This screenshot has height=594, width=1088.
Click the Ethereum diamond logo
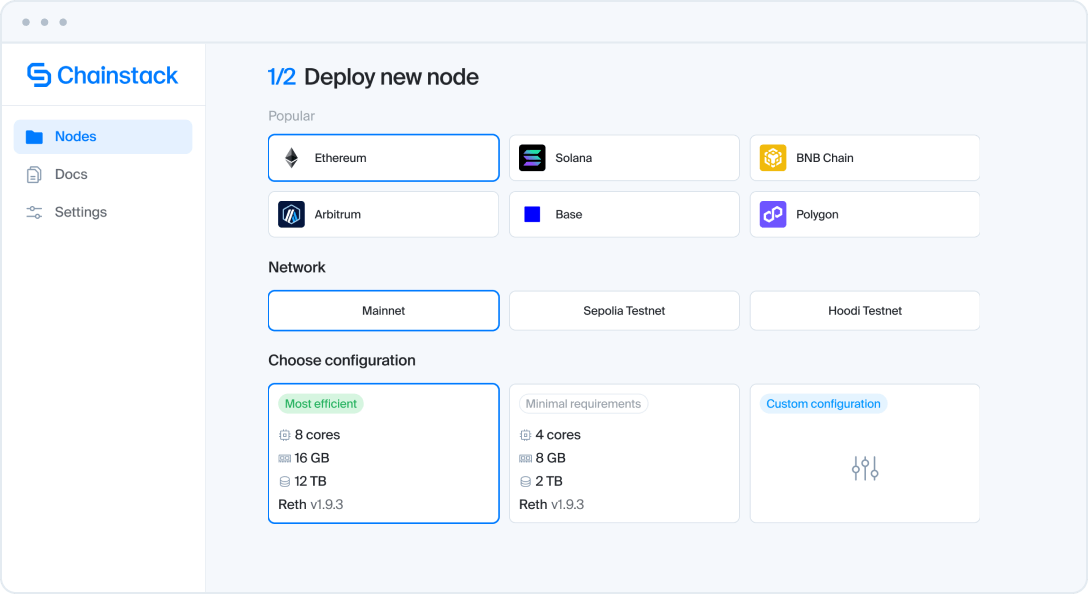291,158
